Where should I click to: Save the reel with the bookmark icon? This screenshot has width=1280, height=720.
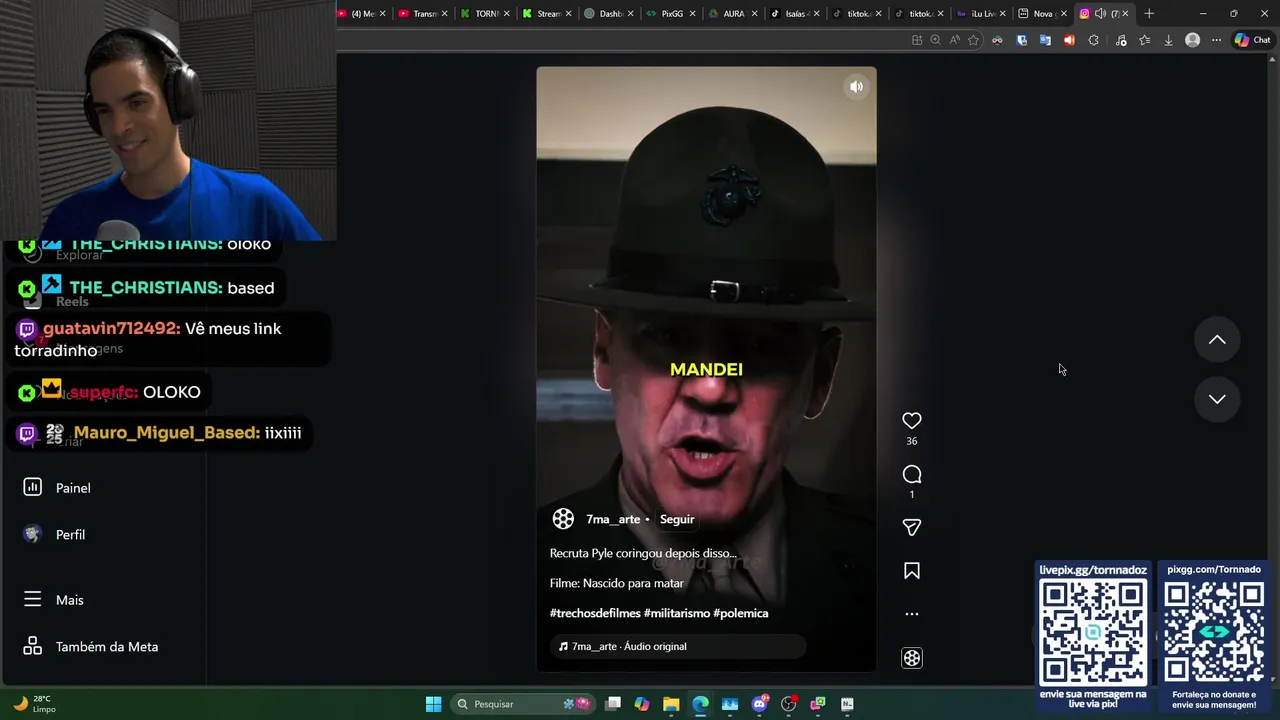pos(911,571)
